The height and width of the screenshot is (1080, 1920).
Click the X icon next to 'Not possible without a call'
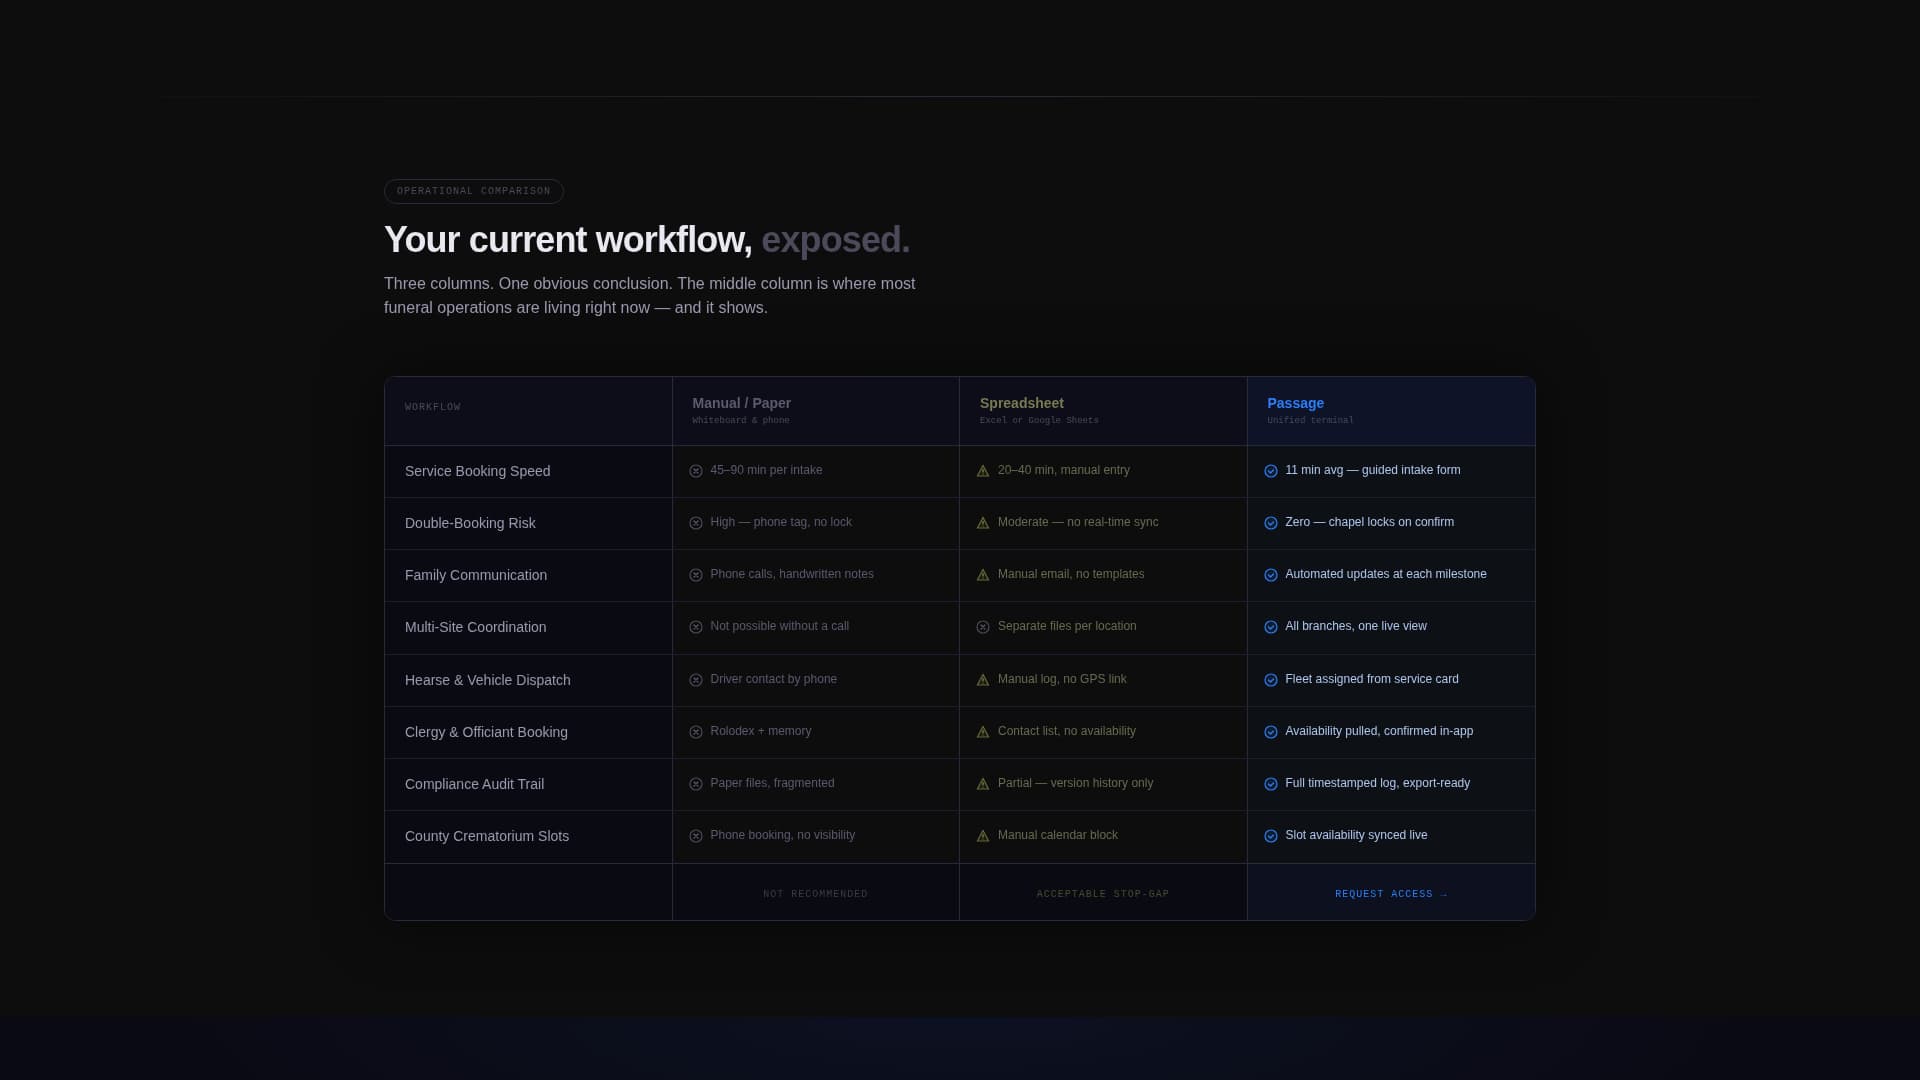point(696,627)
